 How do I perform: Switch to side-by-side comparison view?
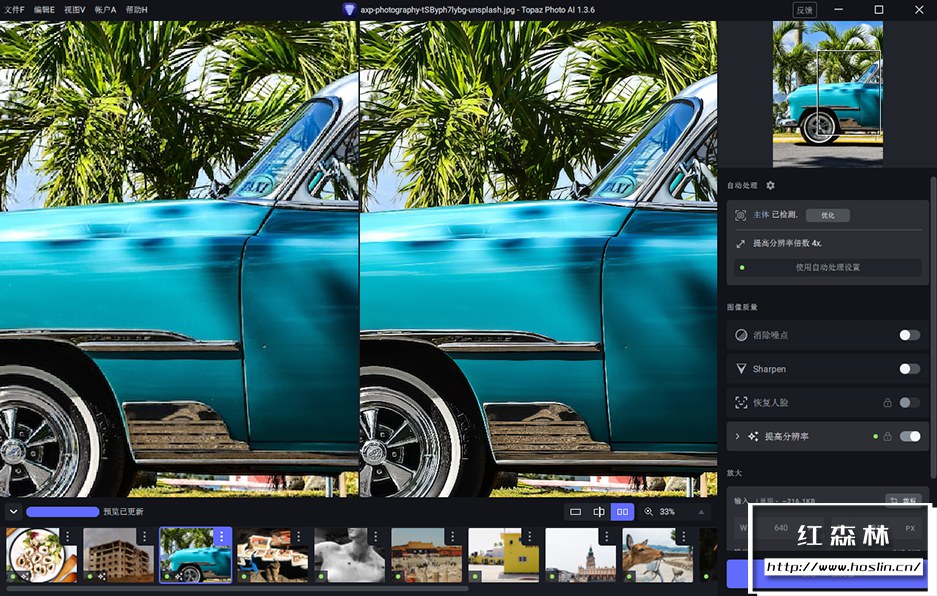622,512
